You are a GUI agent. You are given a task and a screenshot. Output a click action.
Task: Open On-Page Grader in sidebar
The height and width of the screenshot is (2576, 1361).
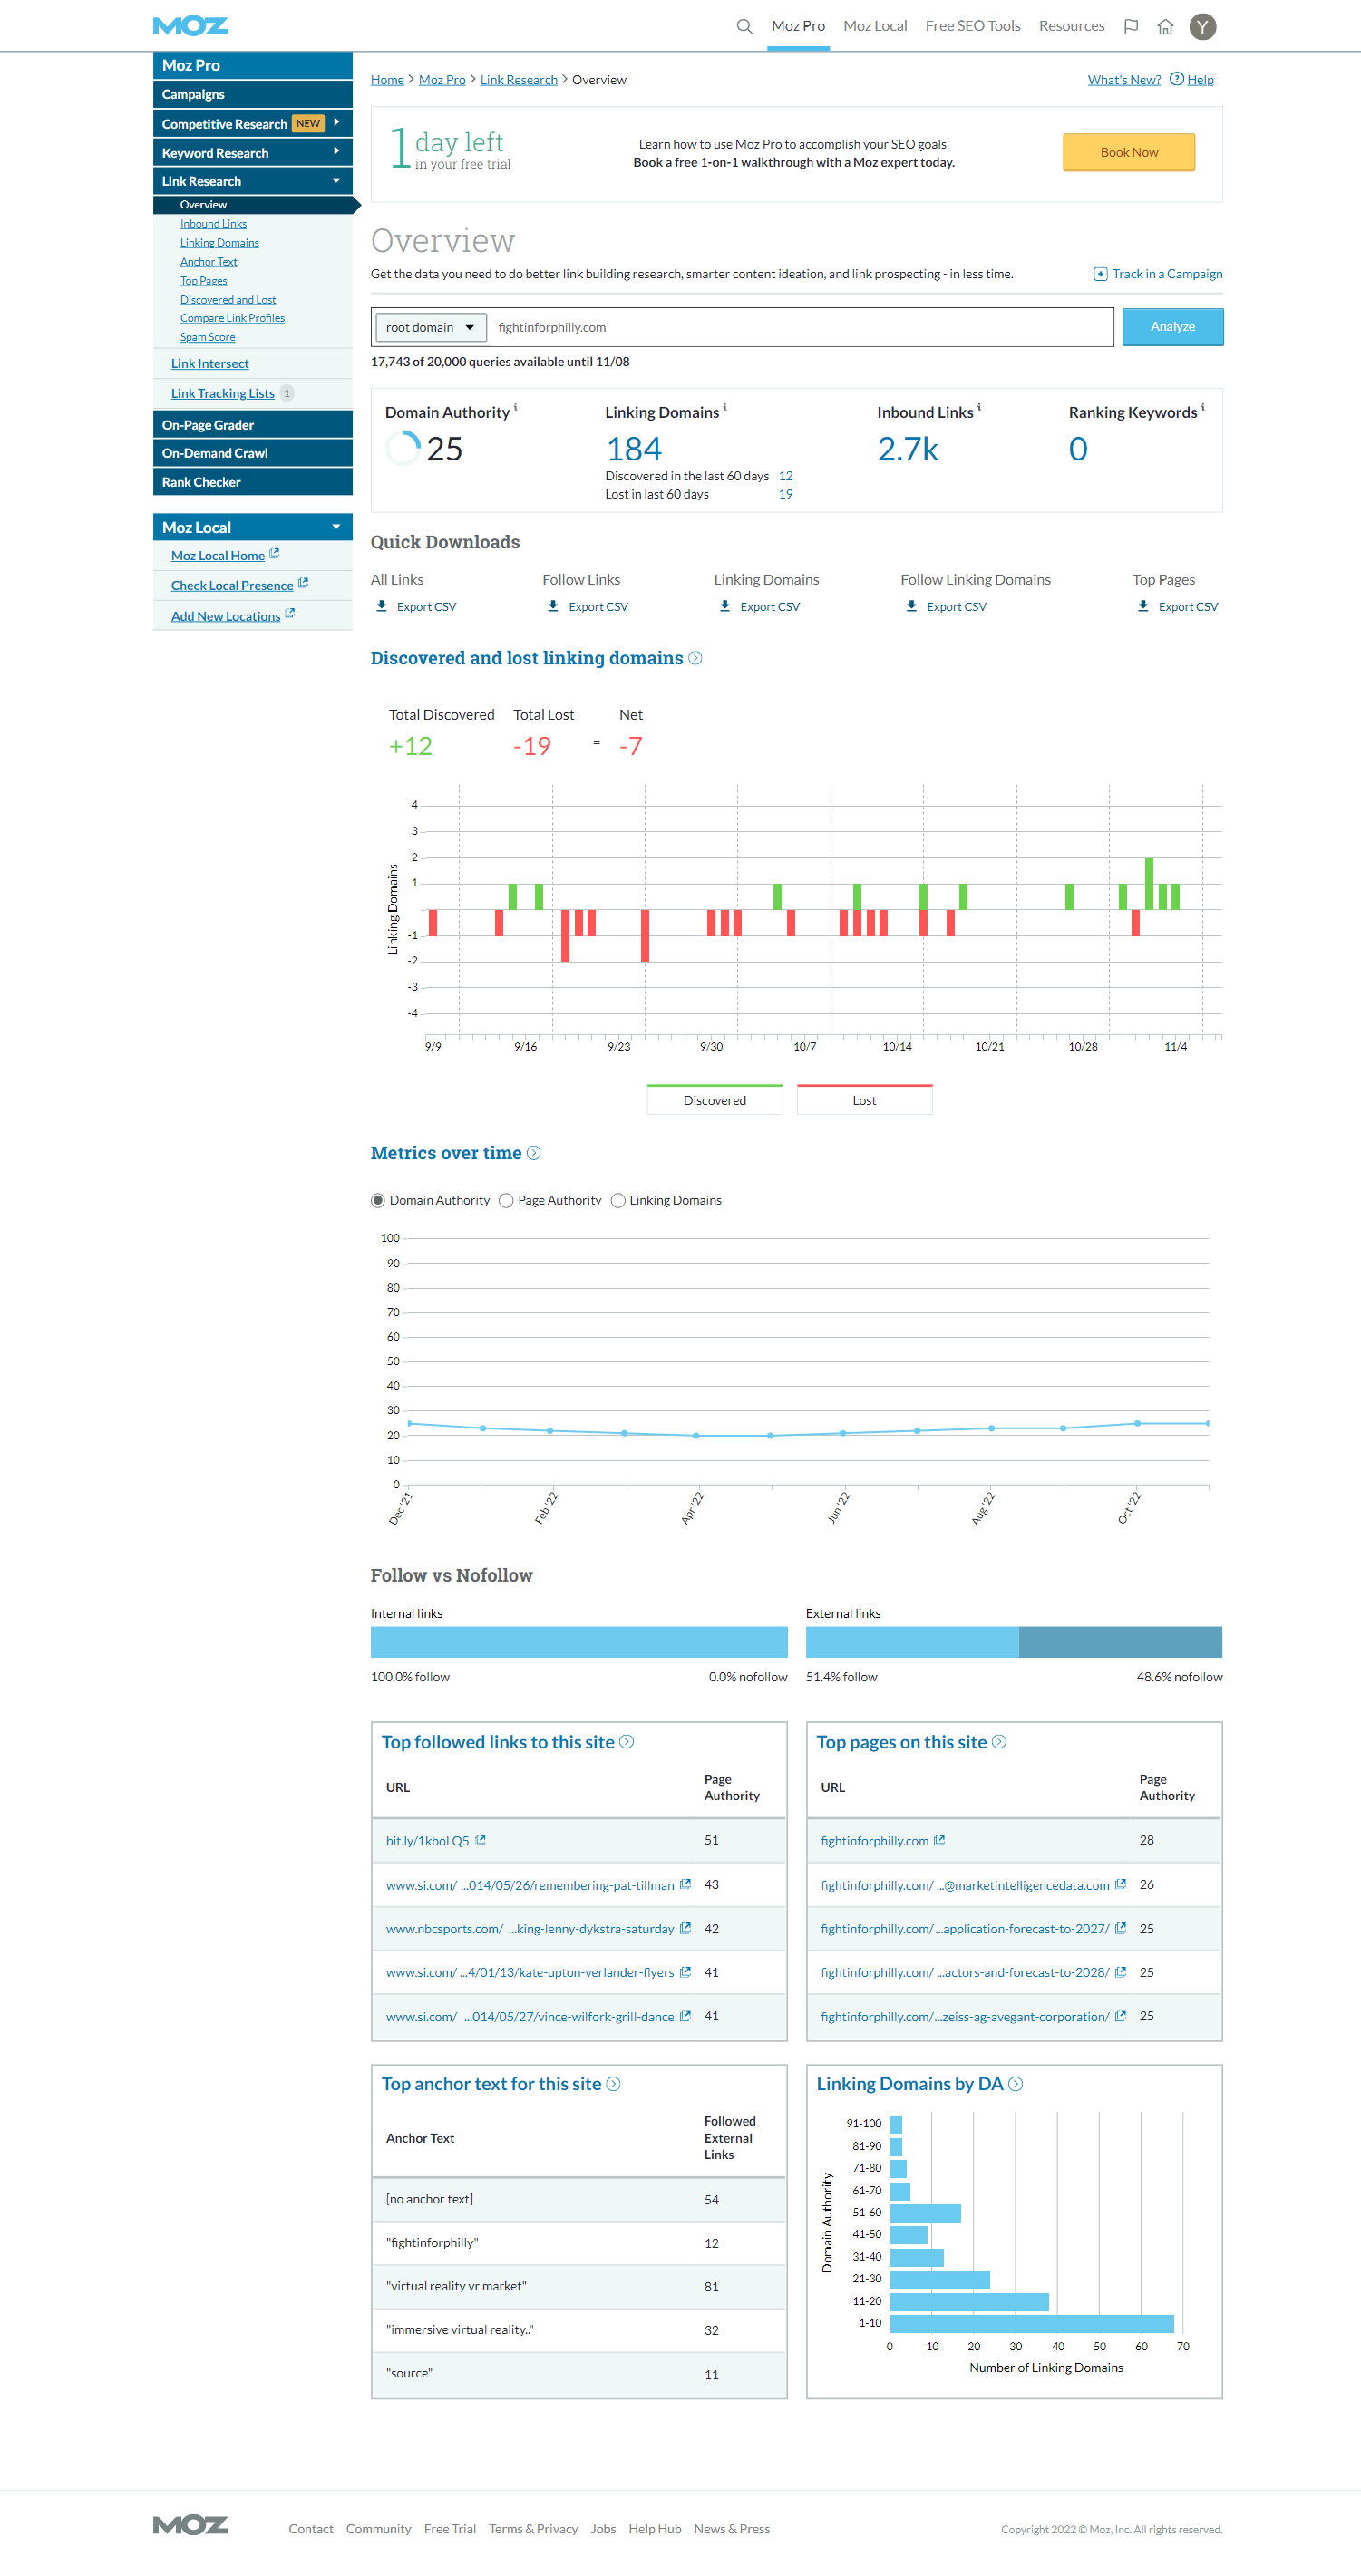pos(253,425)
